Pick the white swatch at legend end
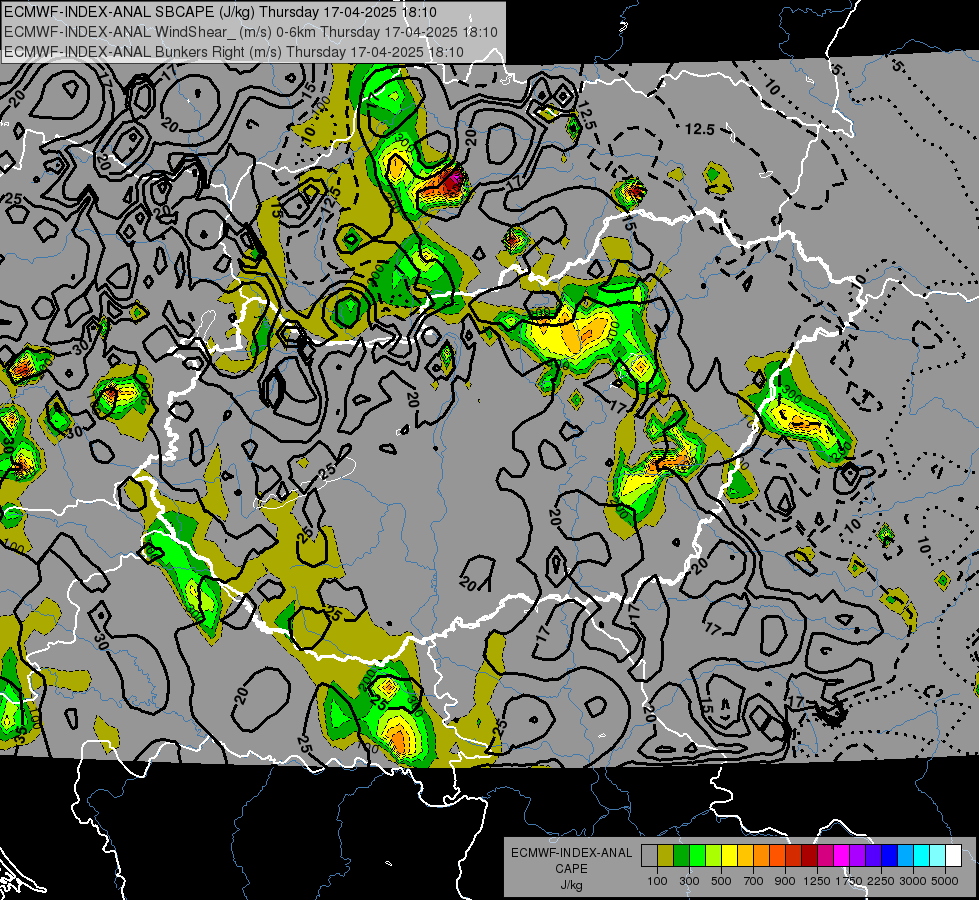Image resolution: width=979 pixels, height=900 pixels. [953, 856]
